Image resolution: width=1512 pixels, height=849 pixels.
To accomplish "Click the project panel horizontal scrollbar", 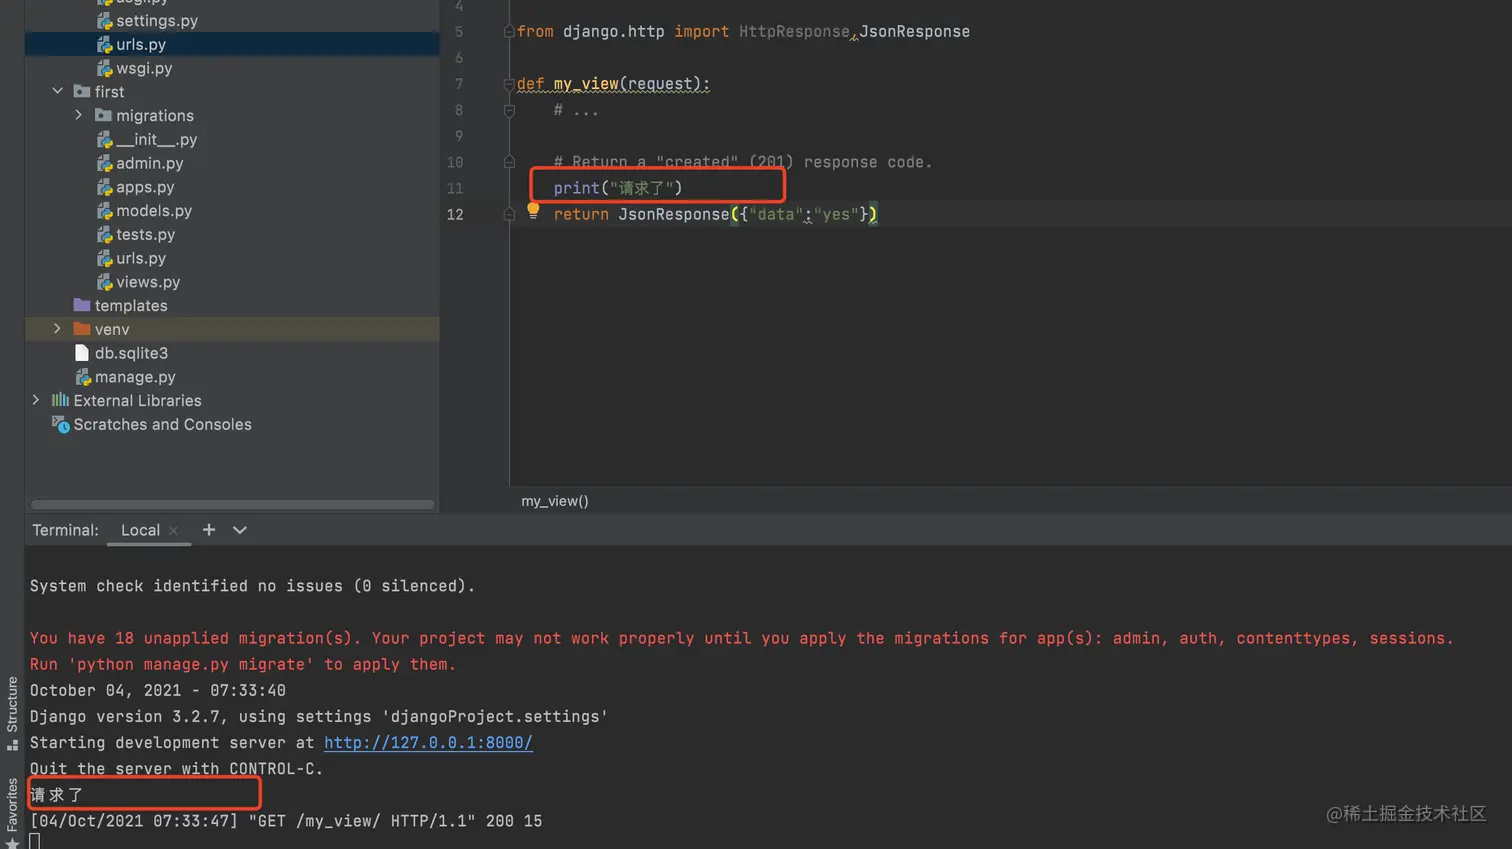I will click(x=233, y=504).
